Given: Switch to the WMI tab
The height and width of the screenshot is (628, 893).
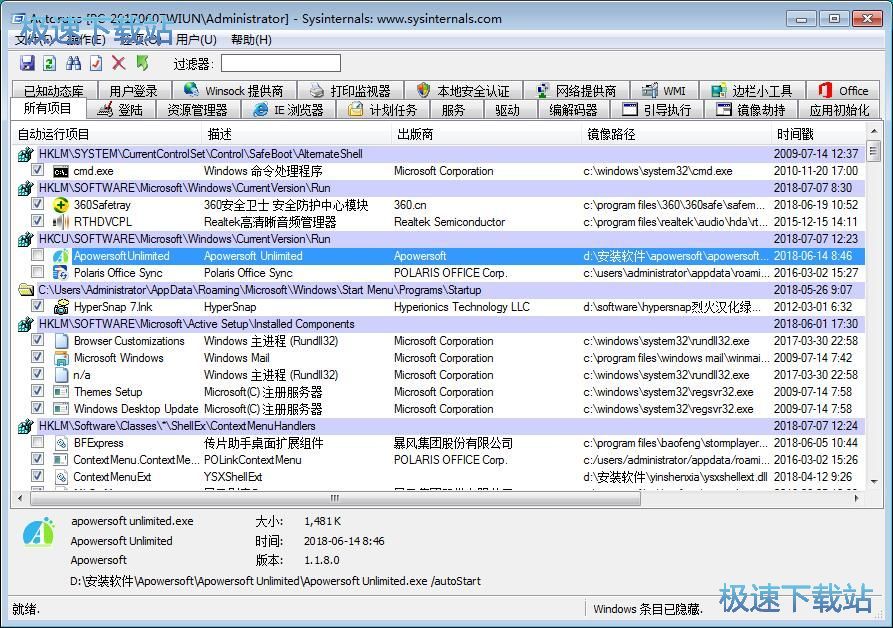Looking at the screenshot, I should coord(665,91).
